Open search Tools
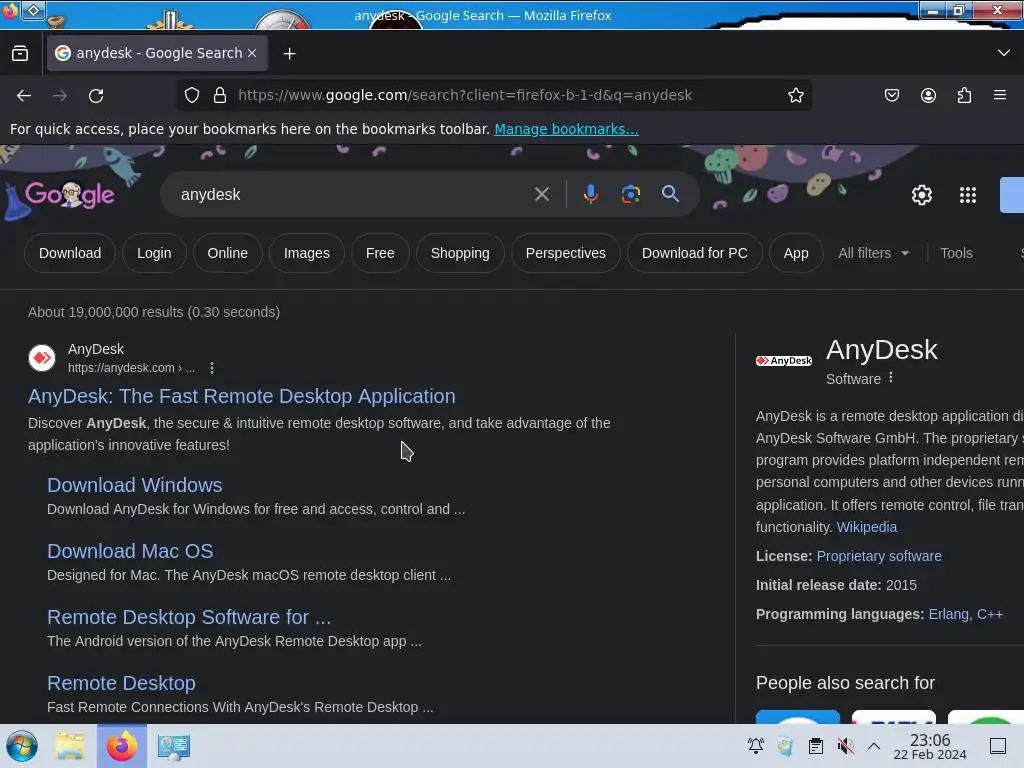1024x768 pixels. [956, 253]
